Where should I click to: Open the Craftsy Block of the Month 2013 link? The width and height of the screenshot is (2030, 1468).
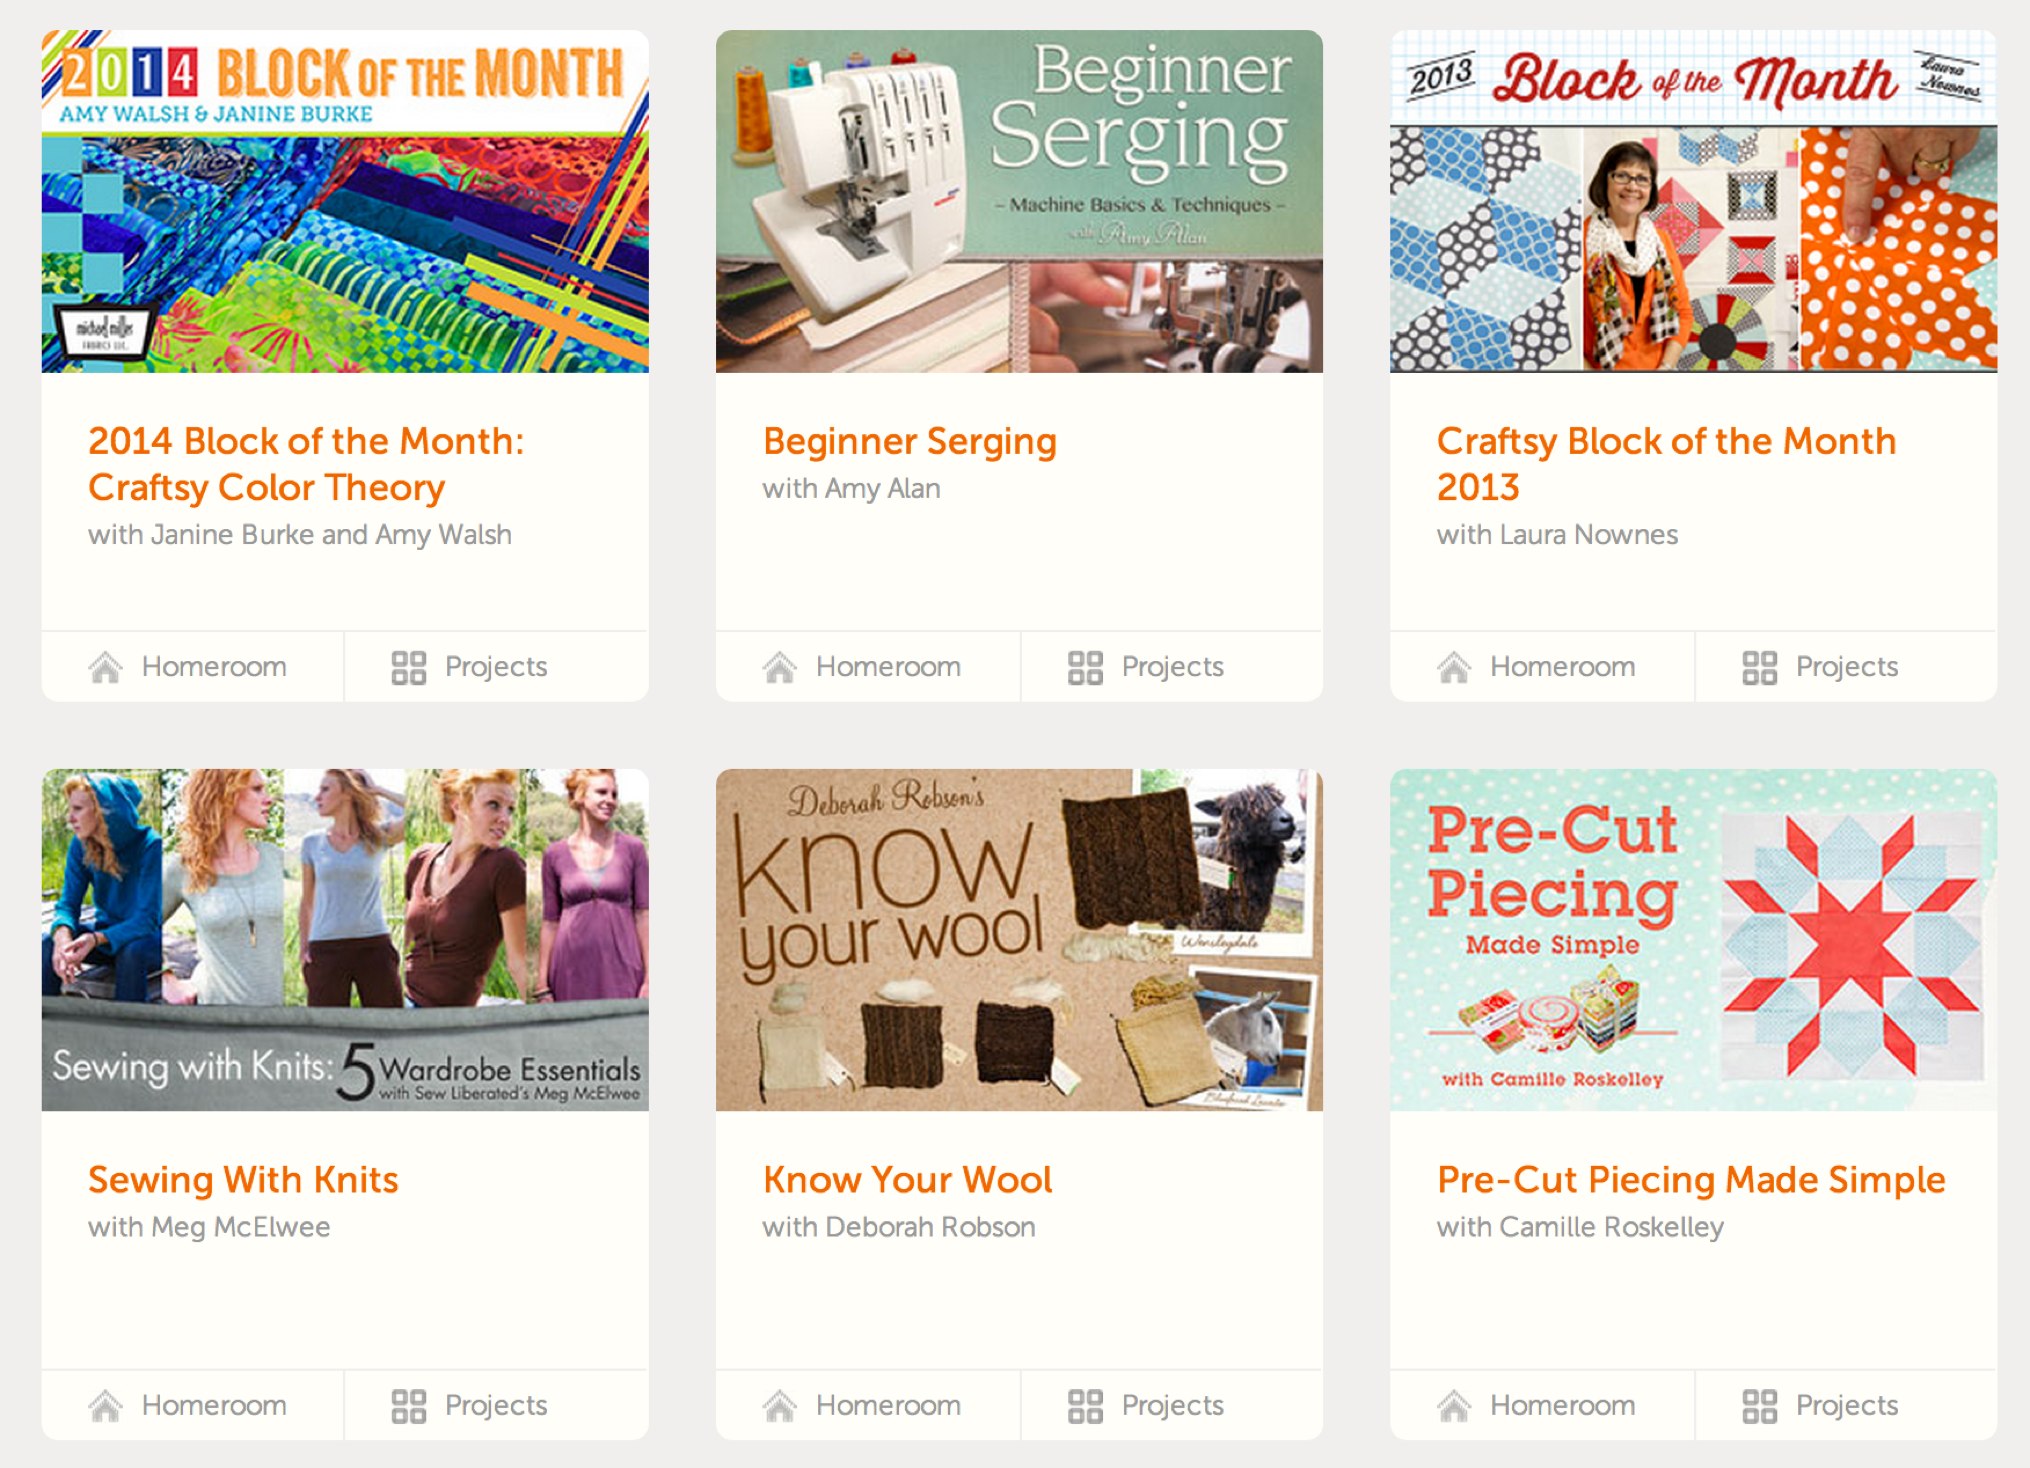[x=1665, y=463]
